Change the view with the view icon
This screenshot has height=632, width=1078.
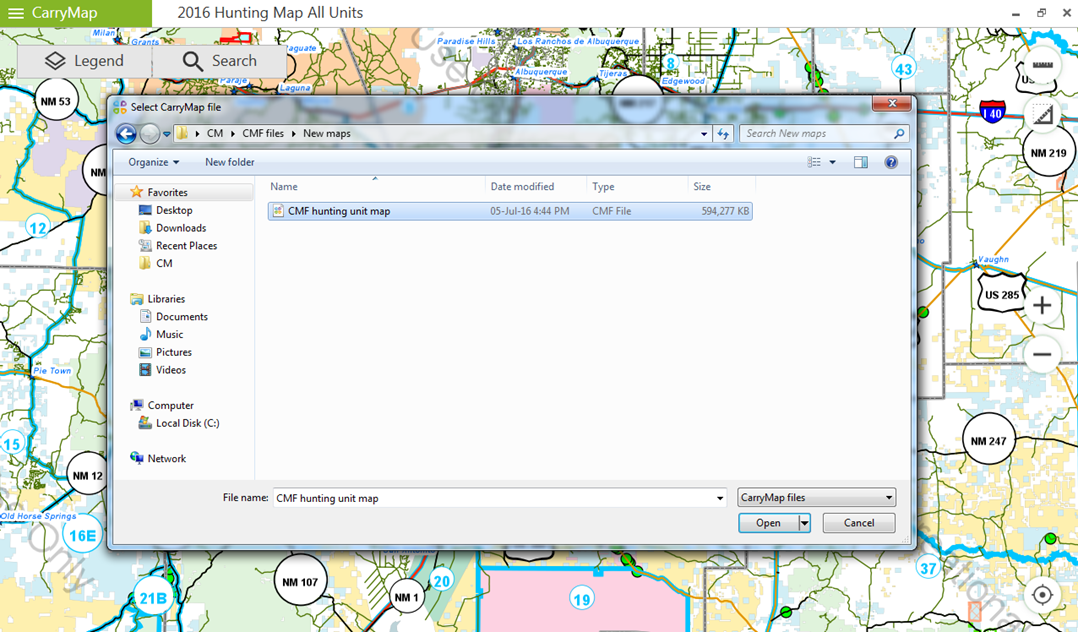pyautogui.click(x=814, y=162)
